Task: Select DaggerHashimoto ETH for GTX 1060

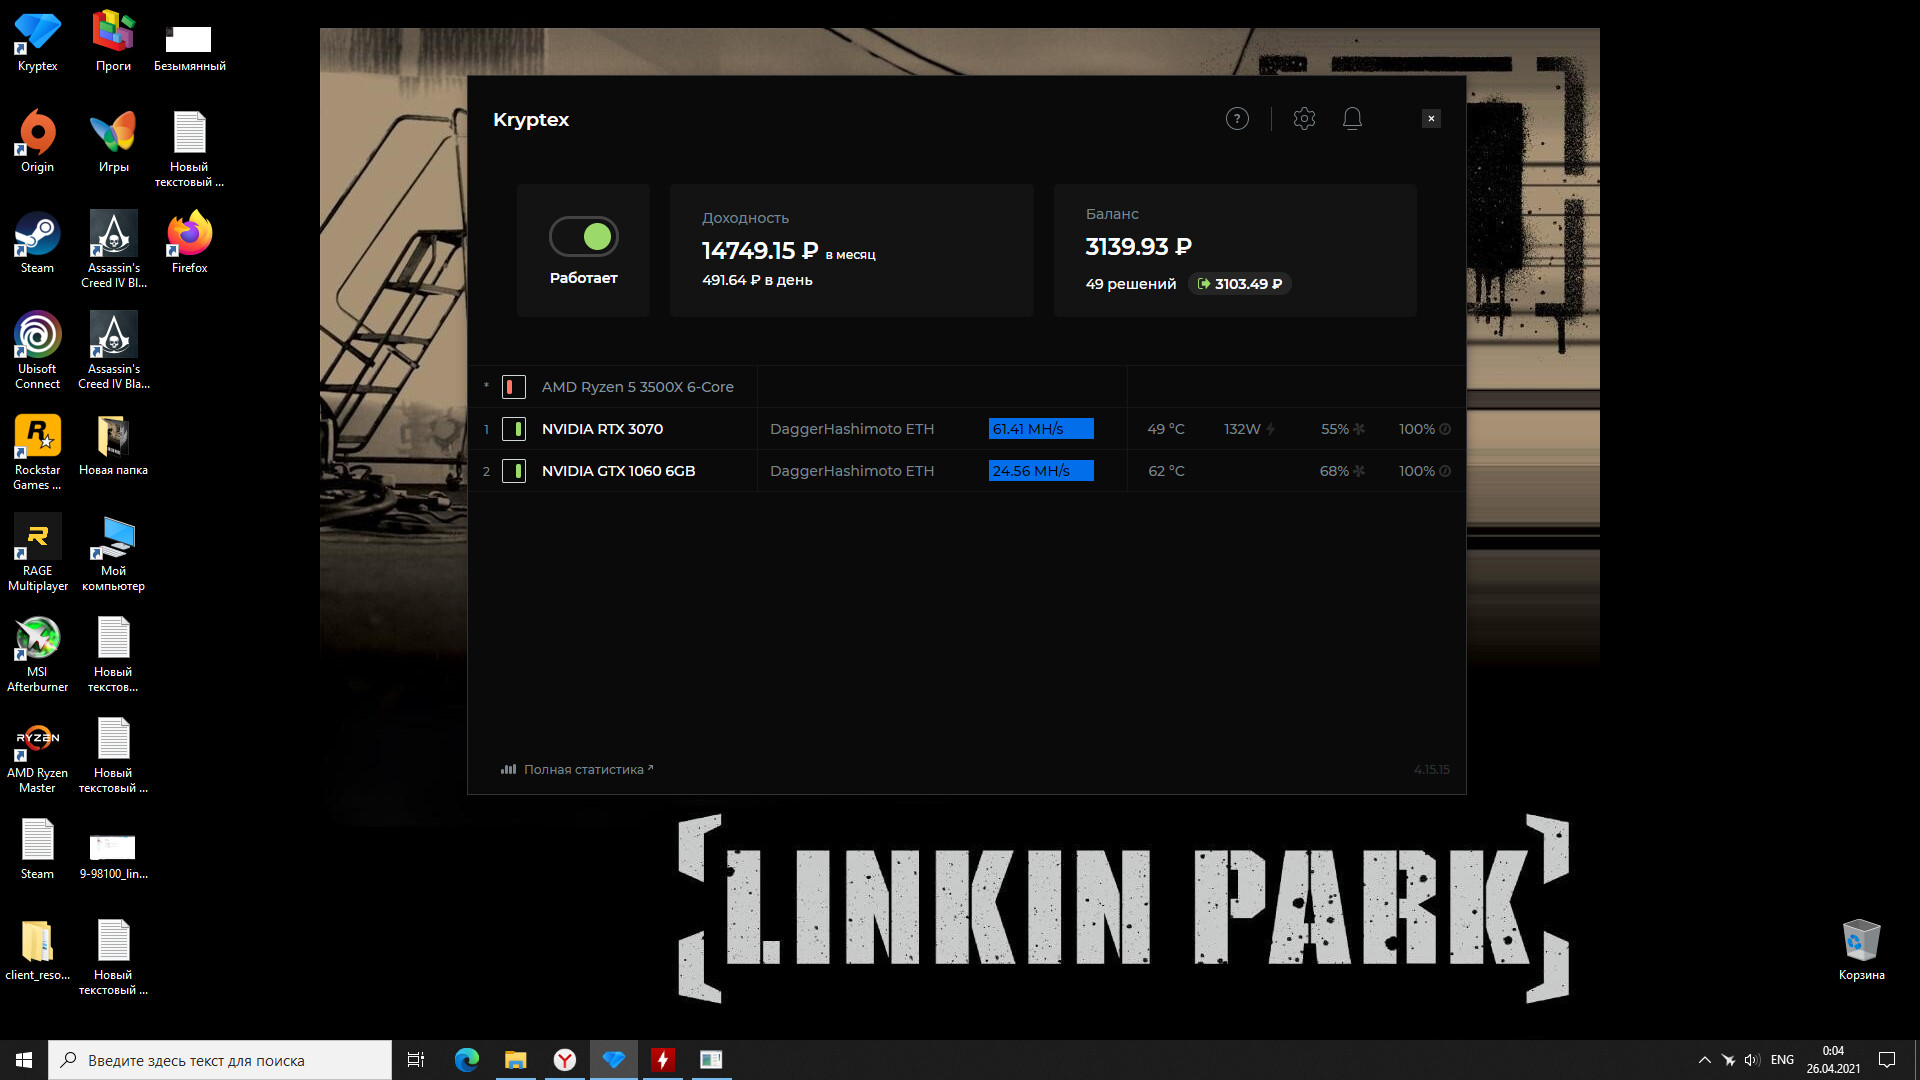Action: point(851,471)
